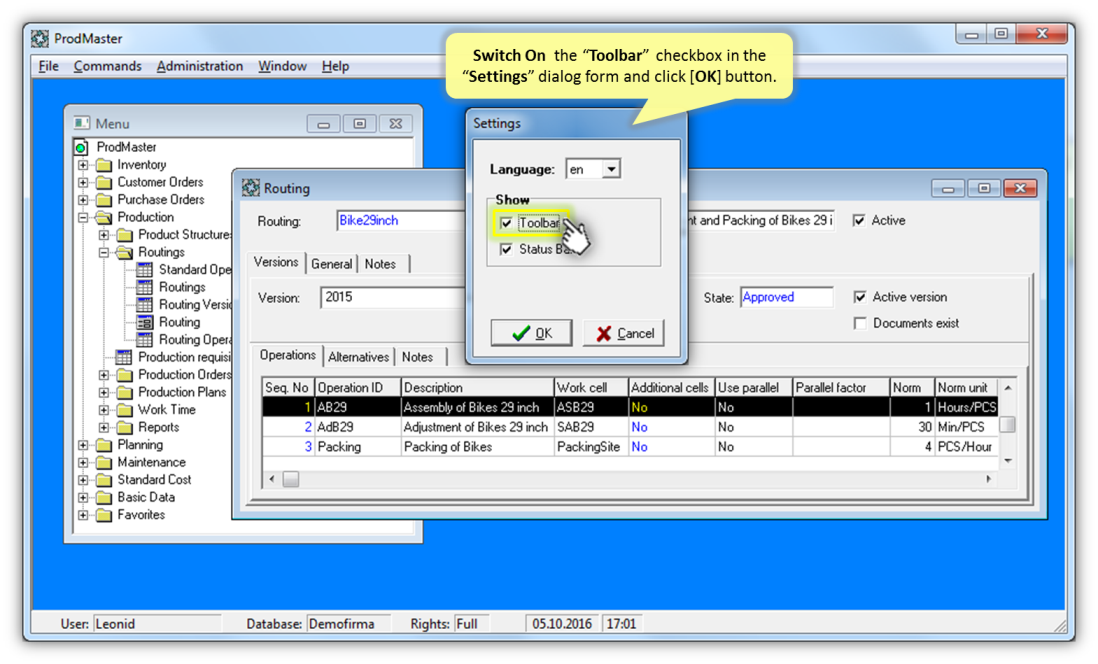Click the operations grid vertical scrollbar thumb
1098x664 pixels.
[1008, 424]
